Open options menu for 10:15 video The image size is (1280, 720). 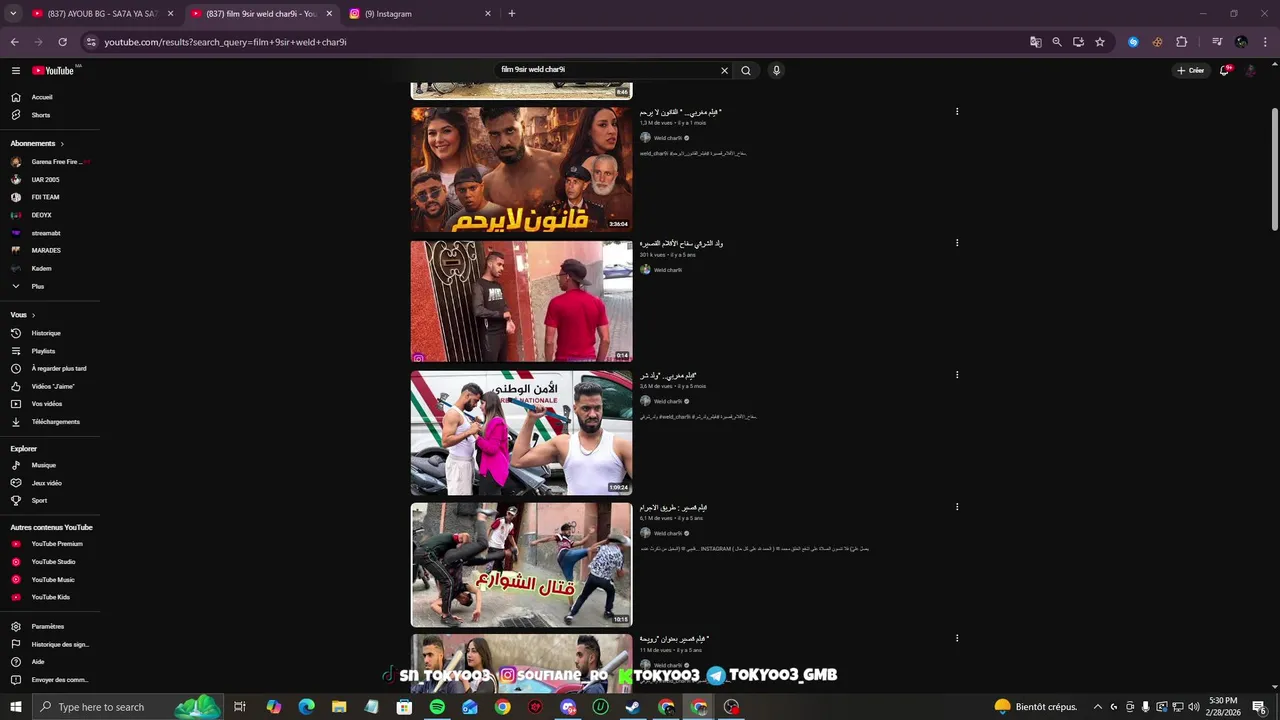point(957,507)
